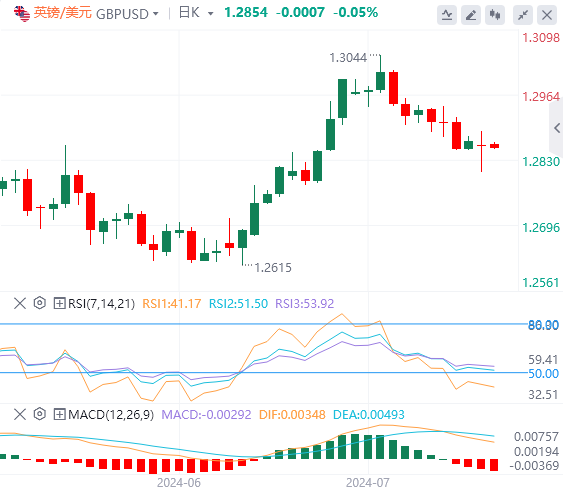
Task: Switch chart style with candlestick icon
Action: [495, 15]
